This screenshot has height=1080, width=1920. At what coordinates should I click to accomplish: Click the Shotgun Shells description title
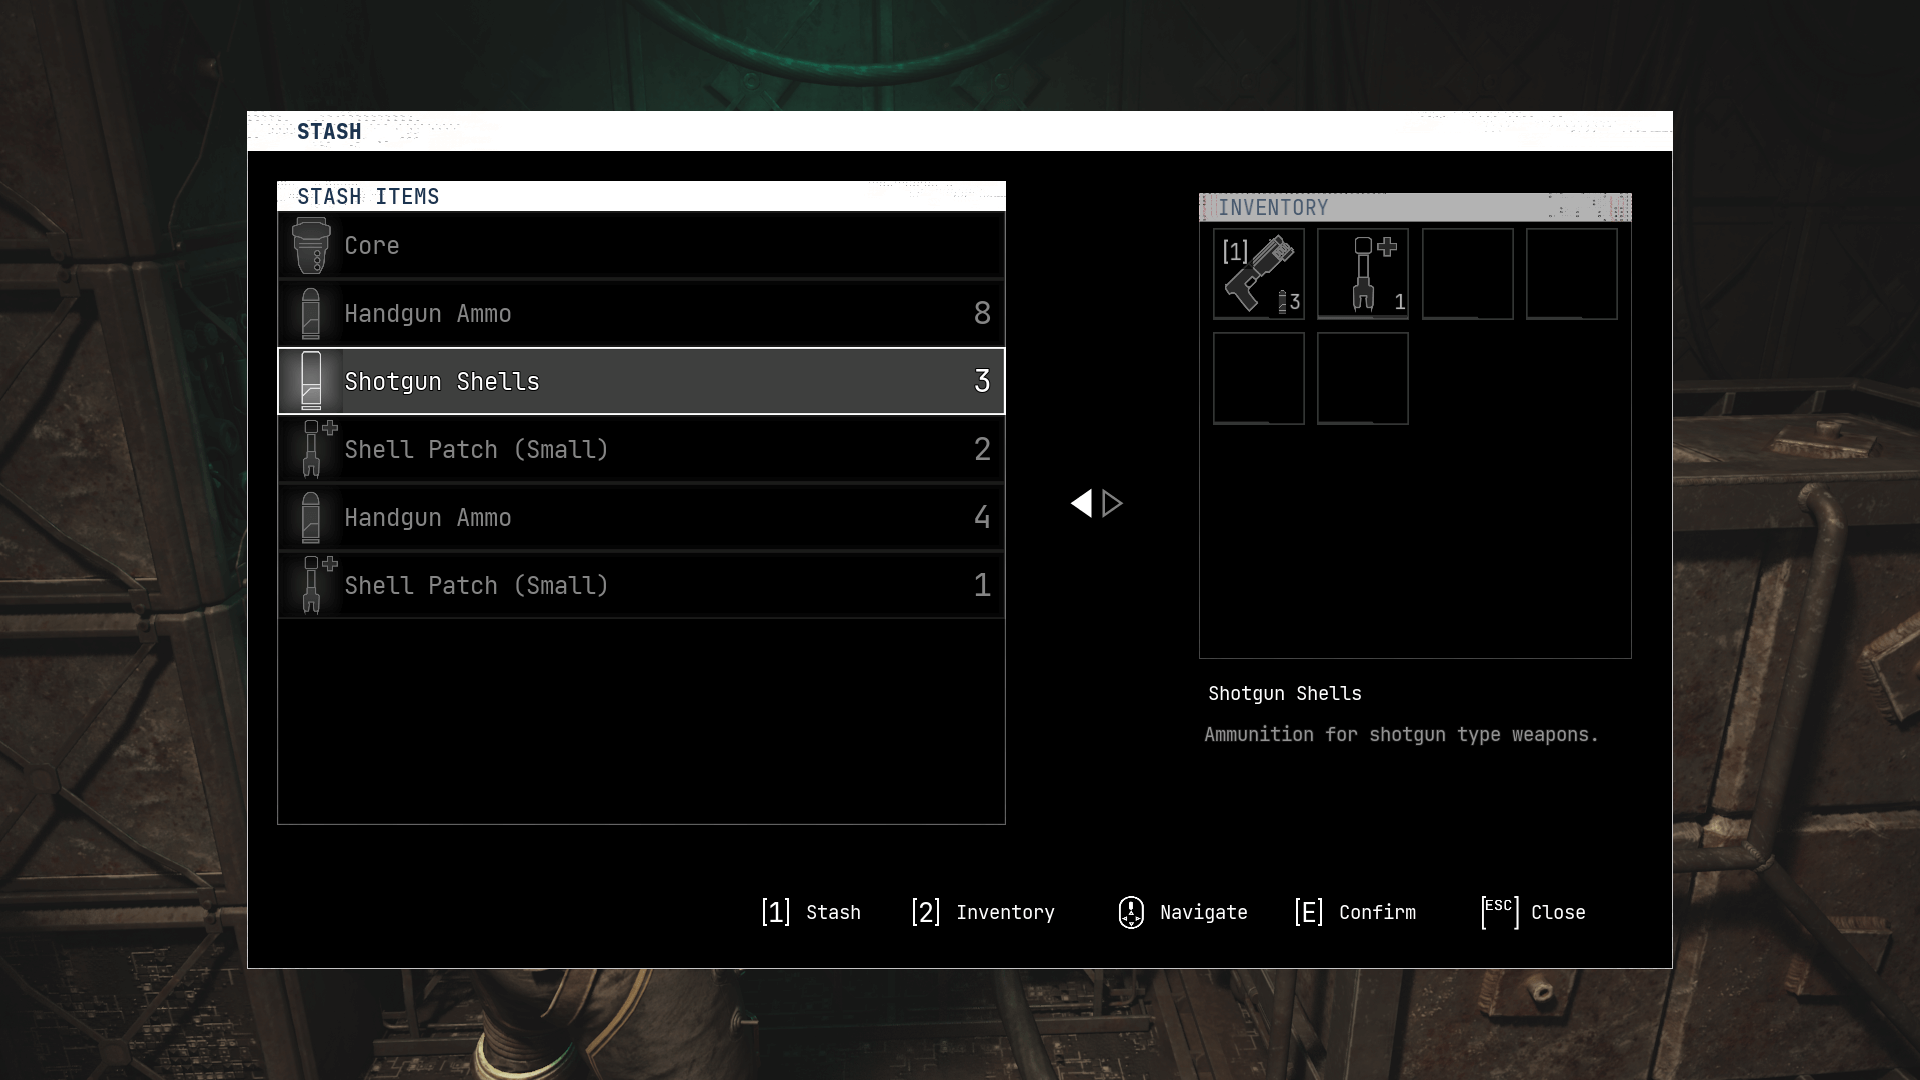tap(1285, 693)
